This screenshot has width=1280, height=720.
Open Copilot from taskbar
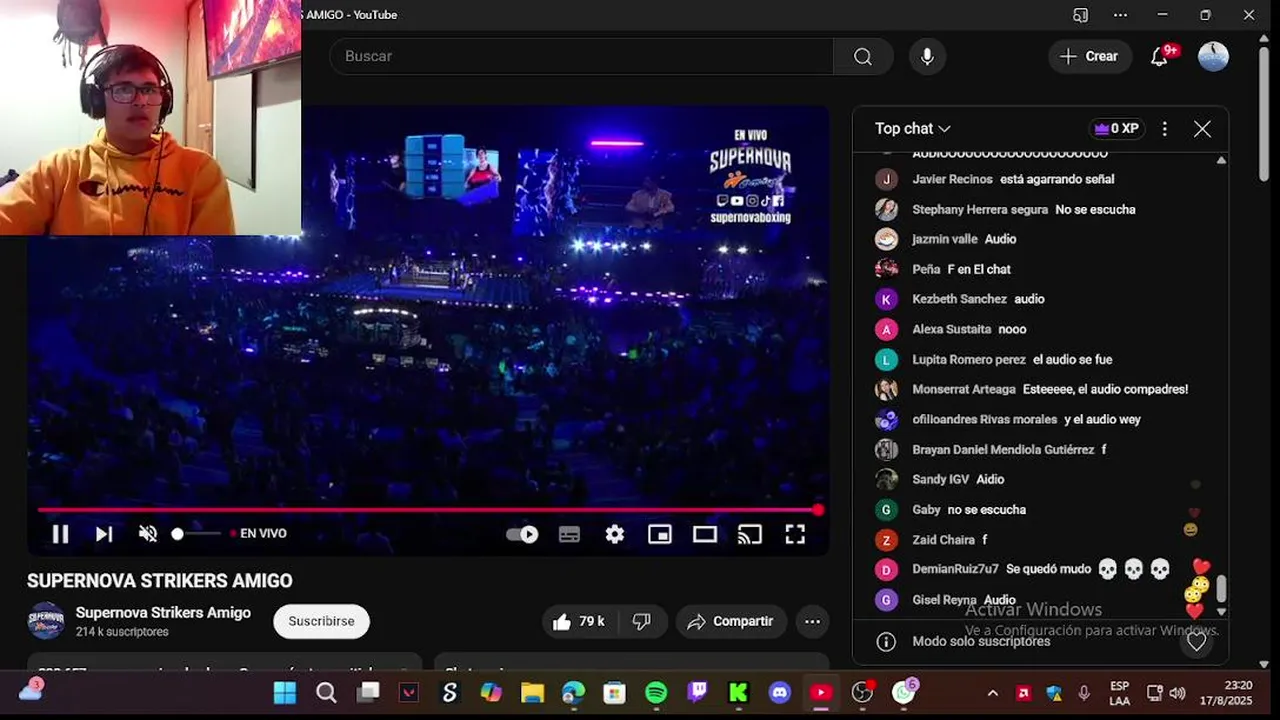click(x=491, y=693)
